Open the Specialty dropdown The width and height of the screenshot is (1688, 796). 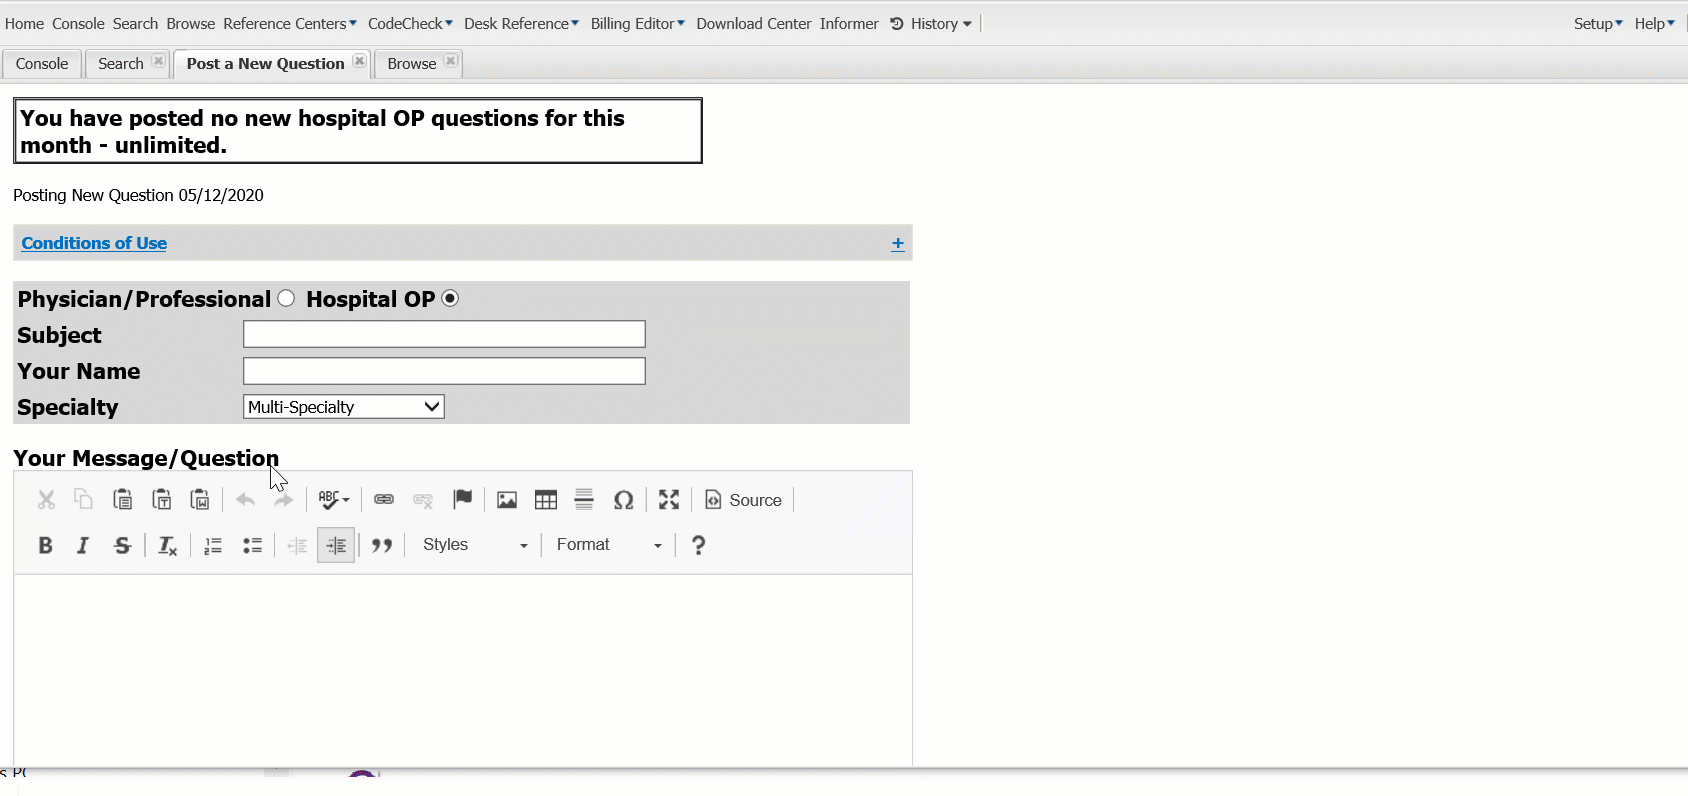coord(343,407)
